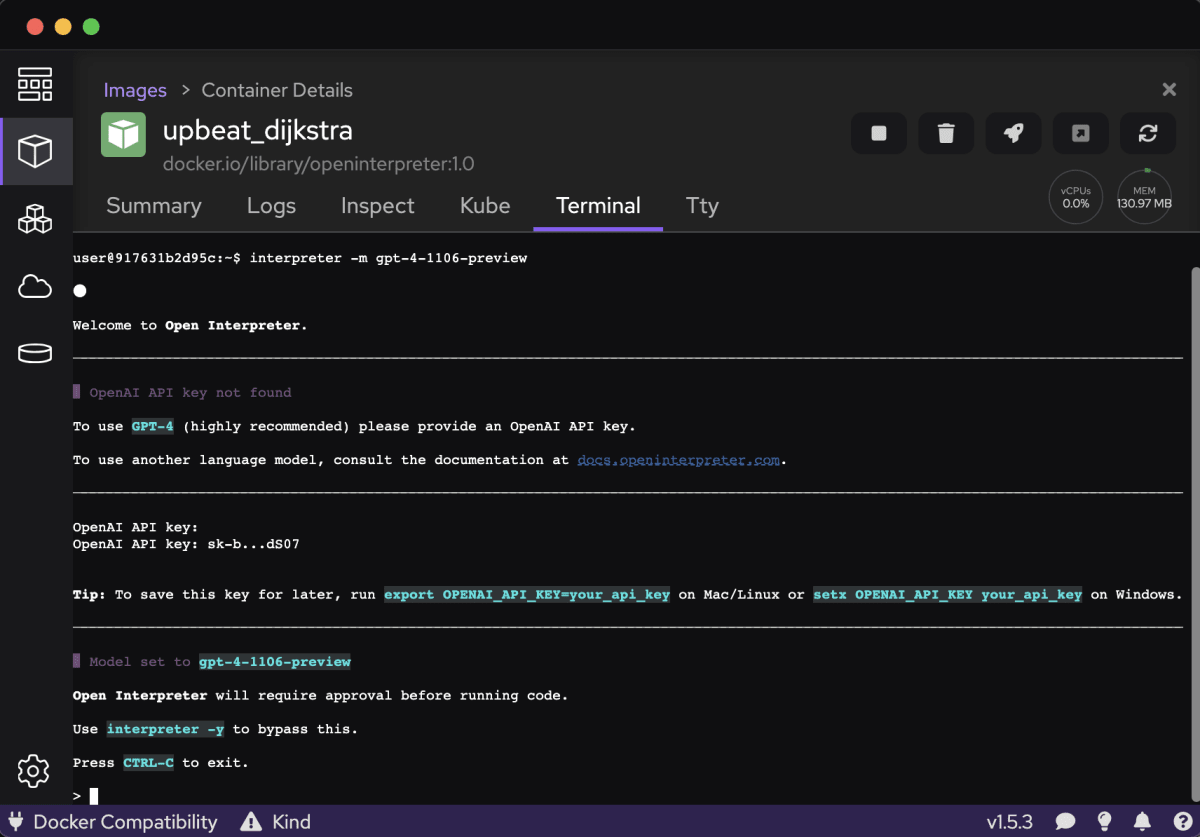Click highlighted 'setx OPENAI_API_KEY your_api_key' text
Screen dimensions: 1200x837
(948, 594)
